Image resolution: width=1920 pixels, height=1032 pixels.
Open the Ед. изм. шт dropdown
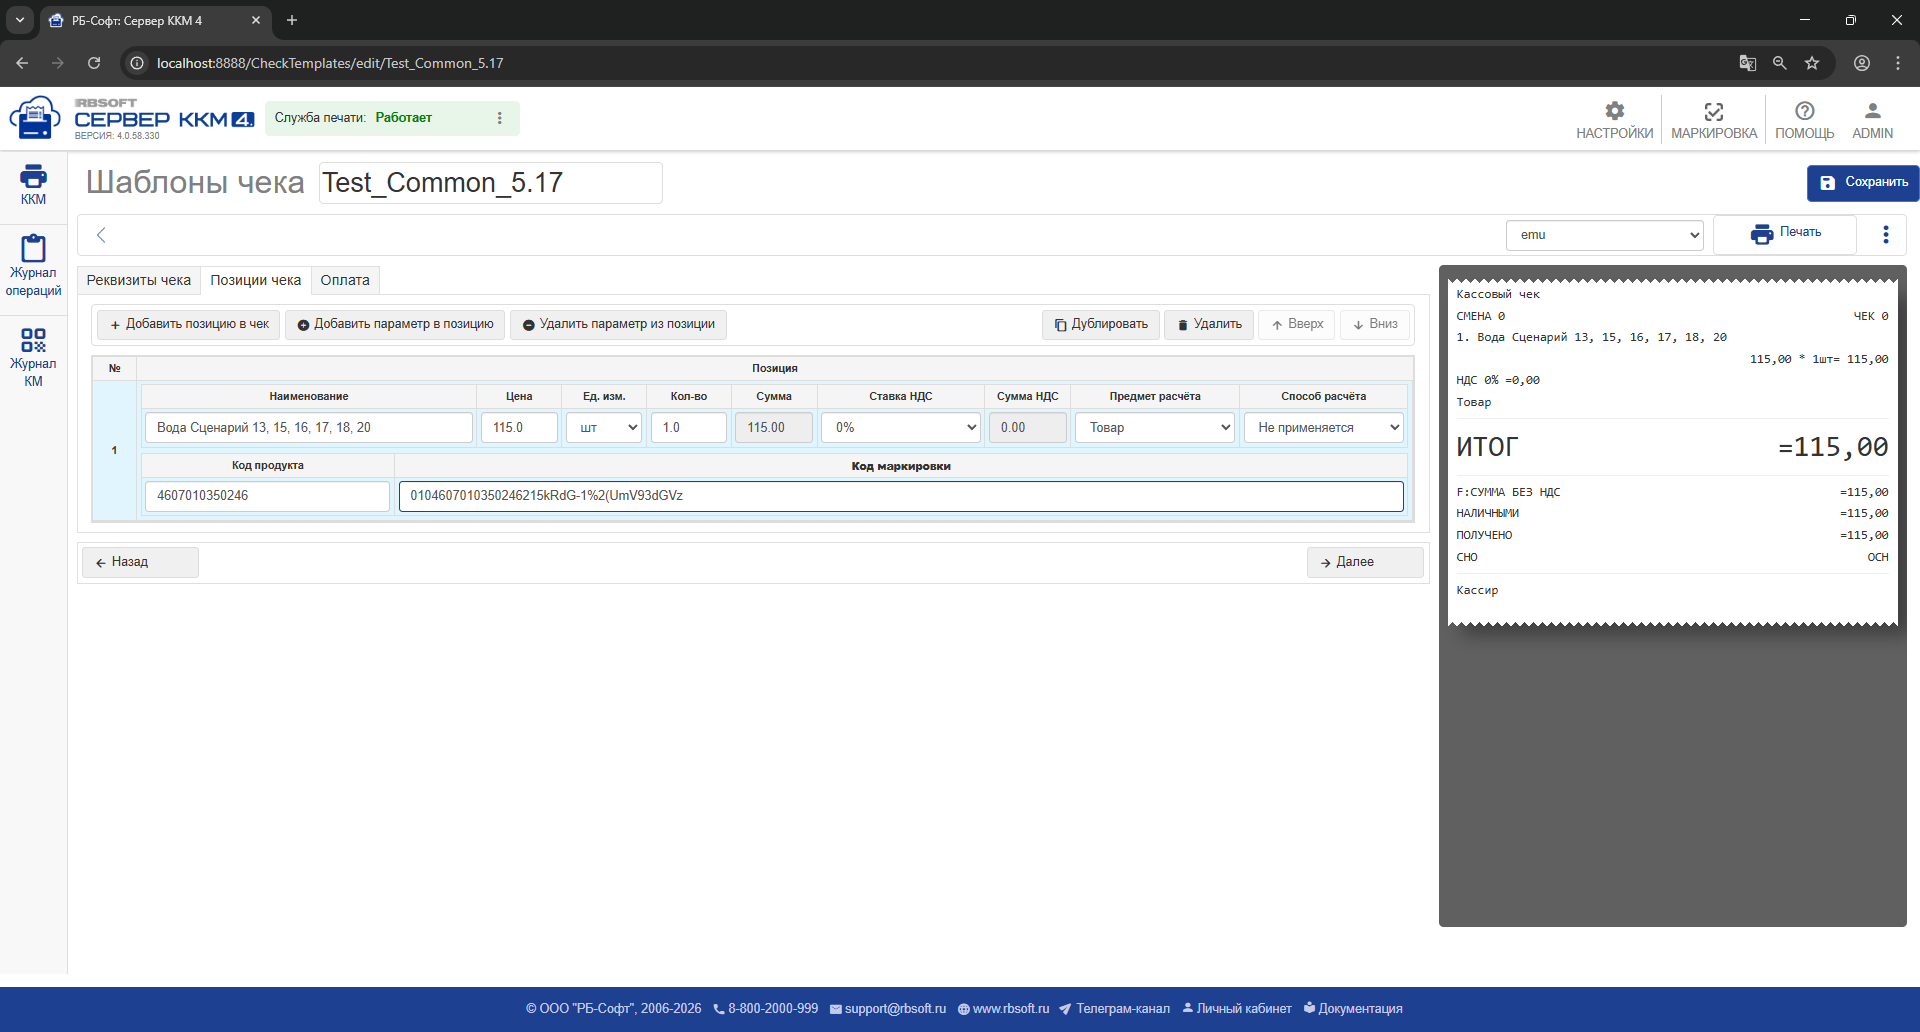(604, 428)
